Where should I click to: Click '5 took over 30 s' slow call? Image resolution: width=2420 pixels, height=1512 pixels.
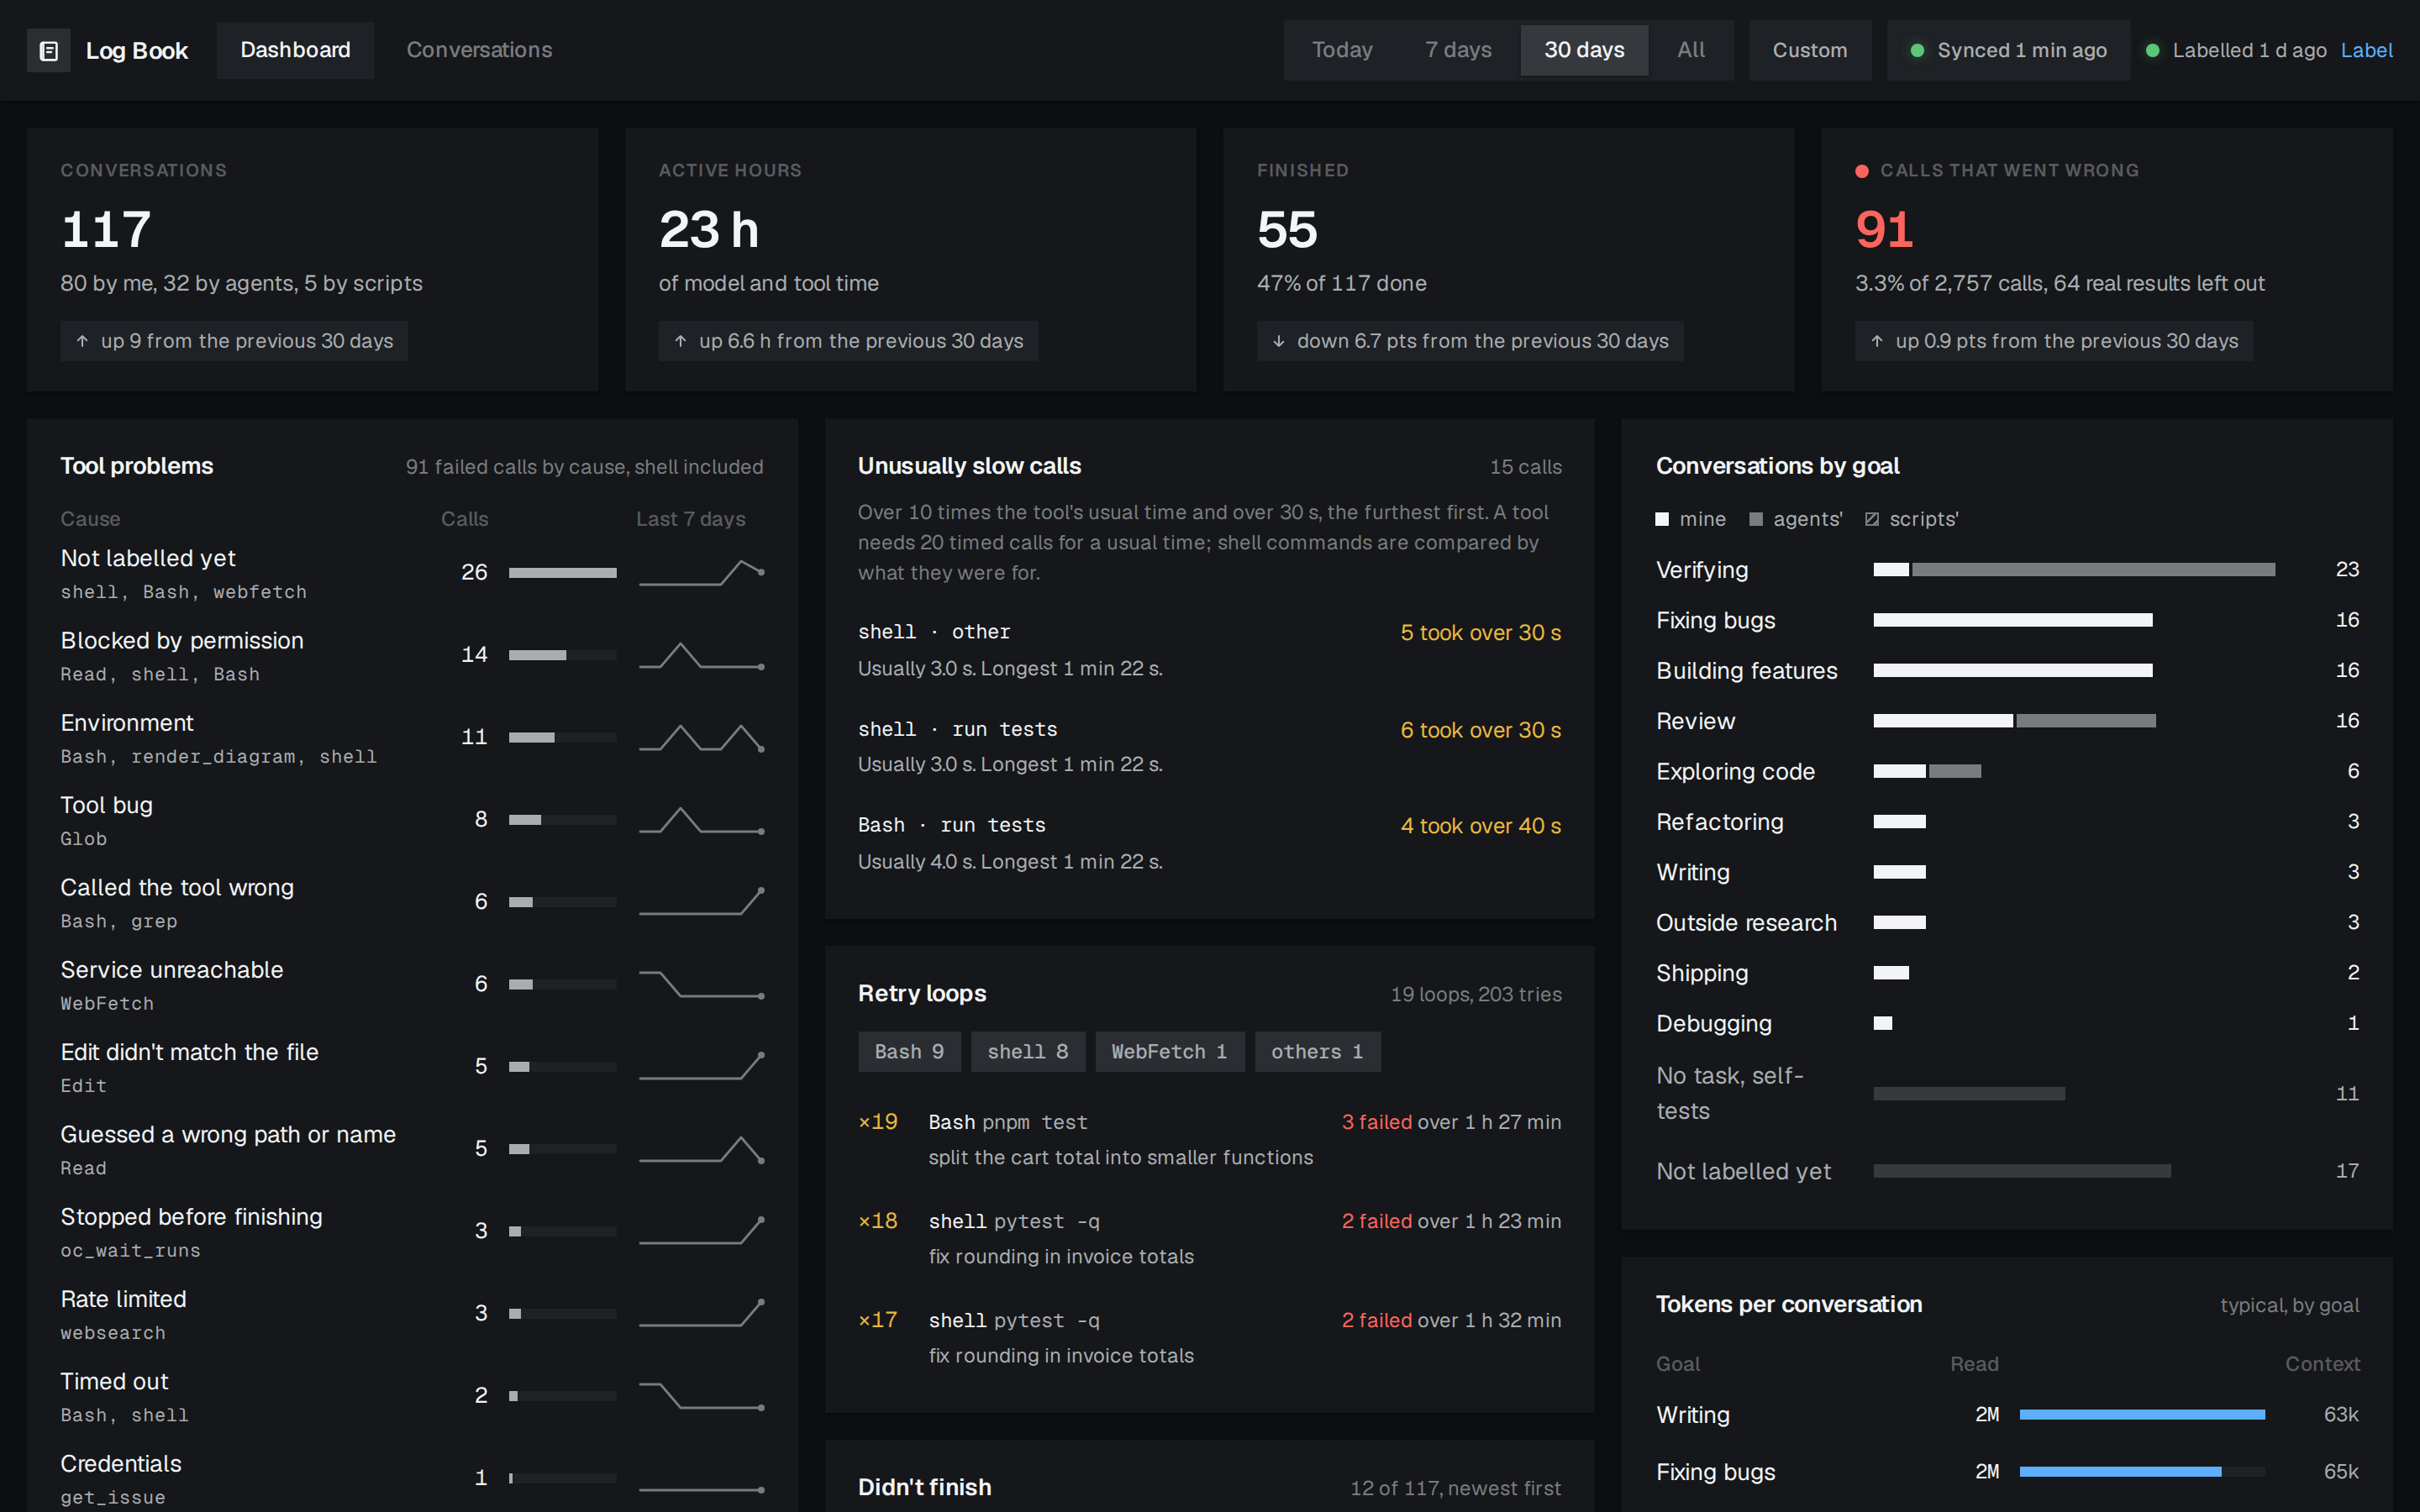(x=1480, y=633)
